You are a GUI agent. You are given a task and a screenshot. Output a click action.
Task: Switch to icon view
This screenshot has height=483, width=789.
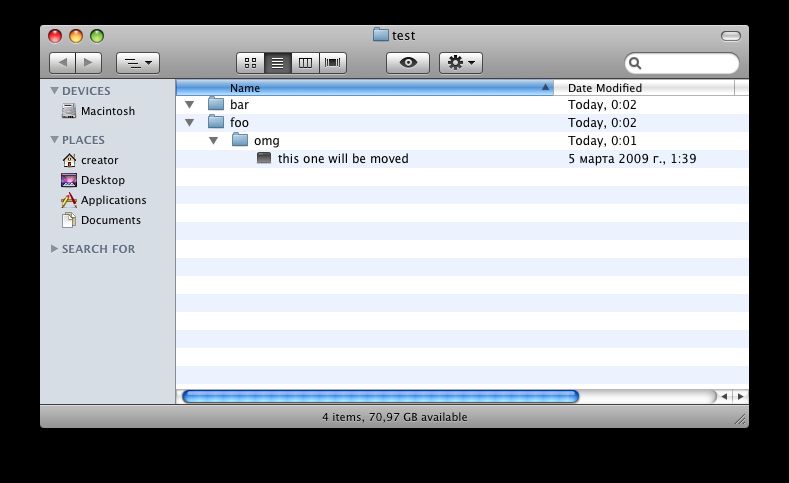coord(250,63)
